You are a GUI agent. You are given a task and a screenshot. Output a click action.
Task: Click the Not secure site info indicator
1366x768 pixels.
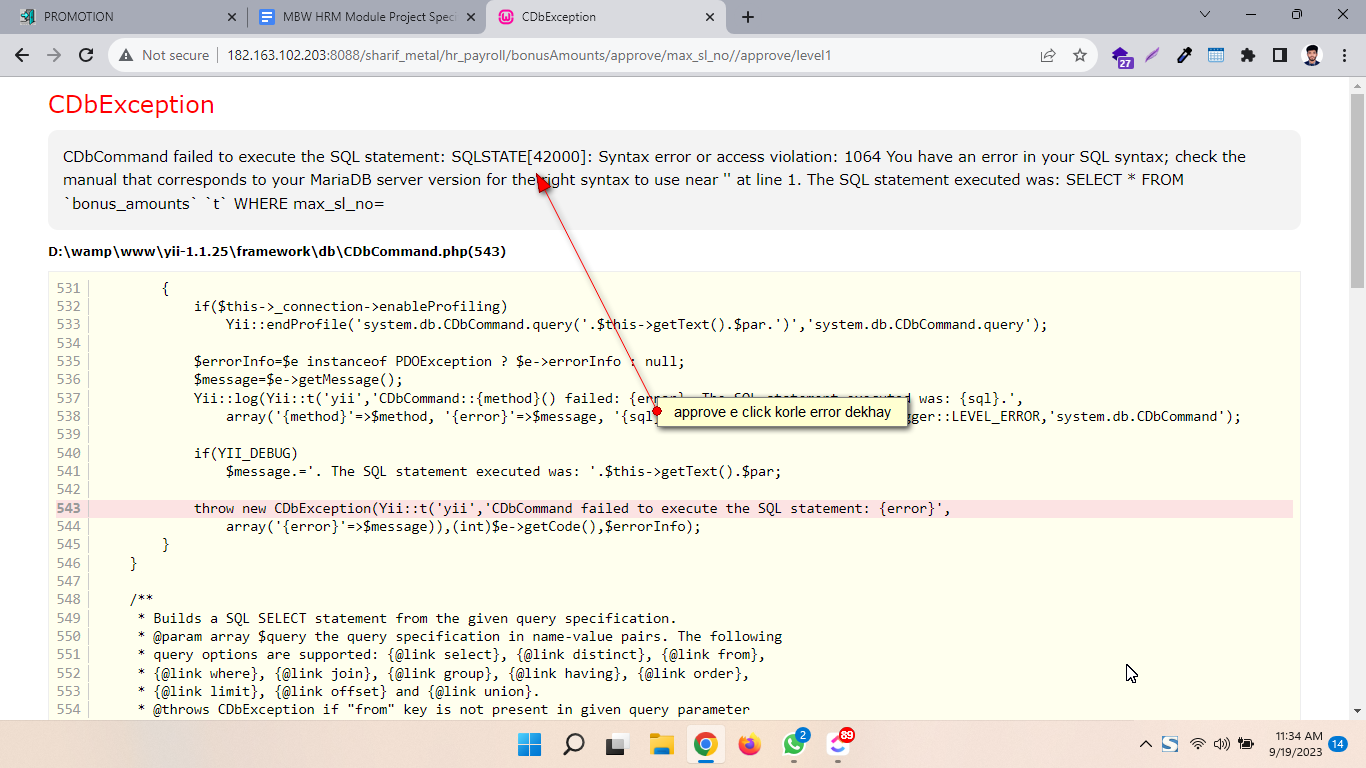(x=165, y=56)
